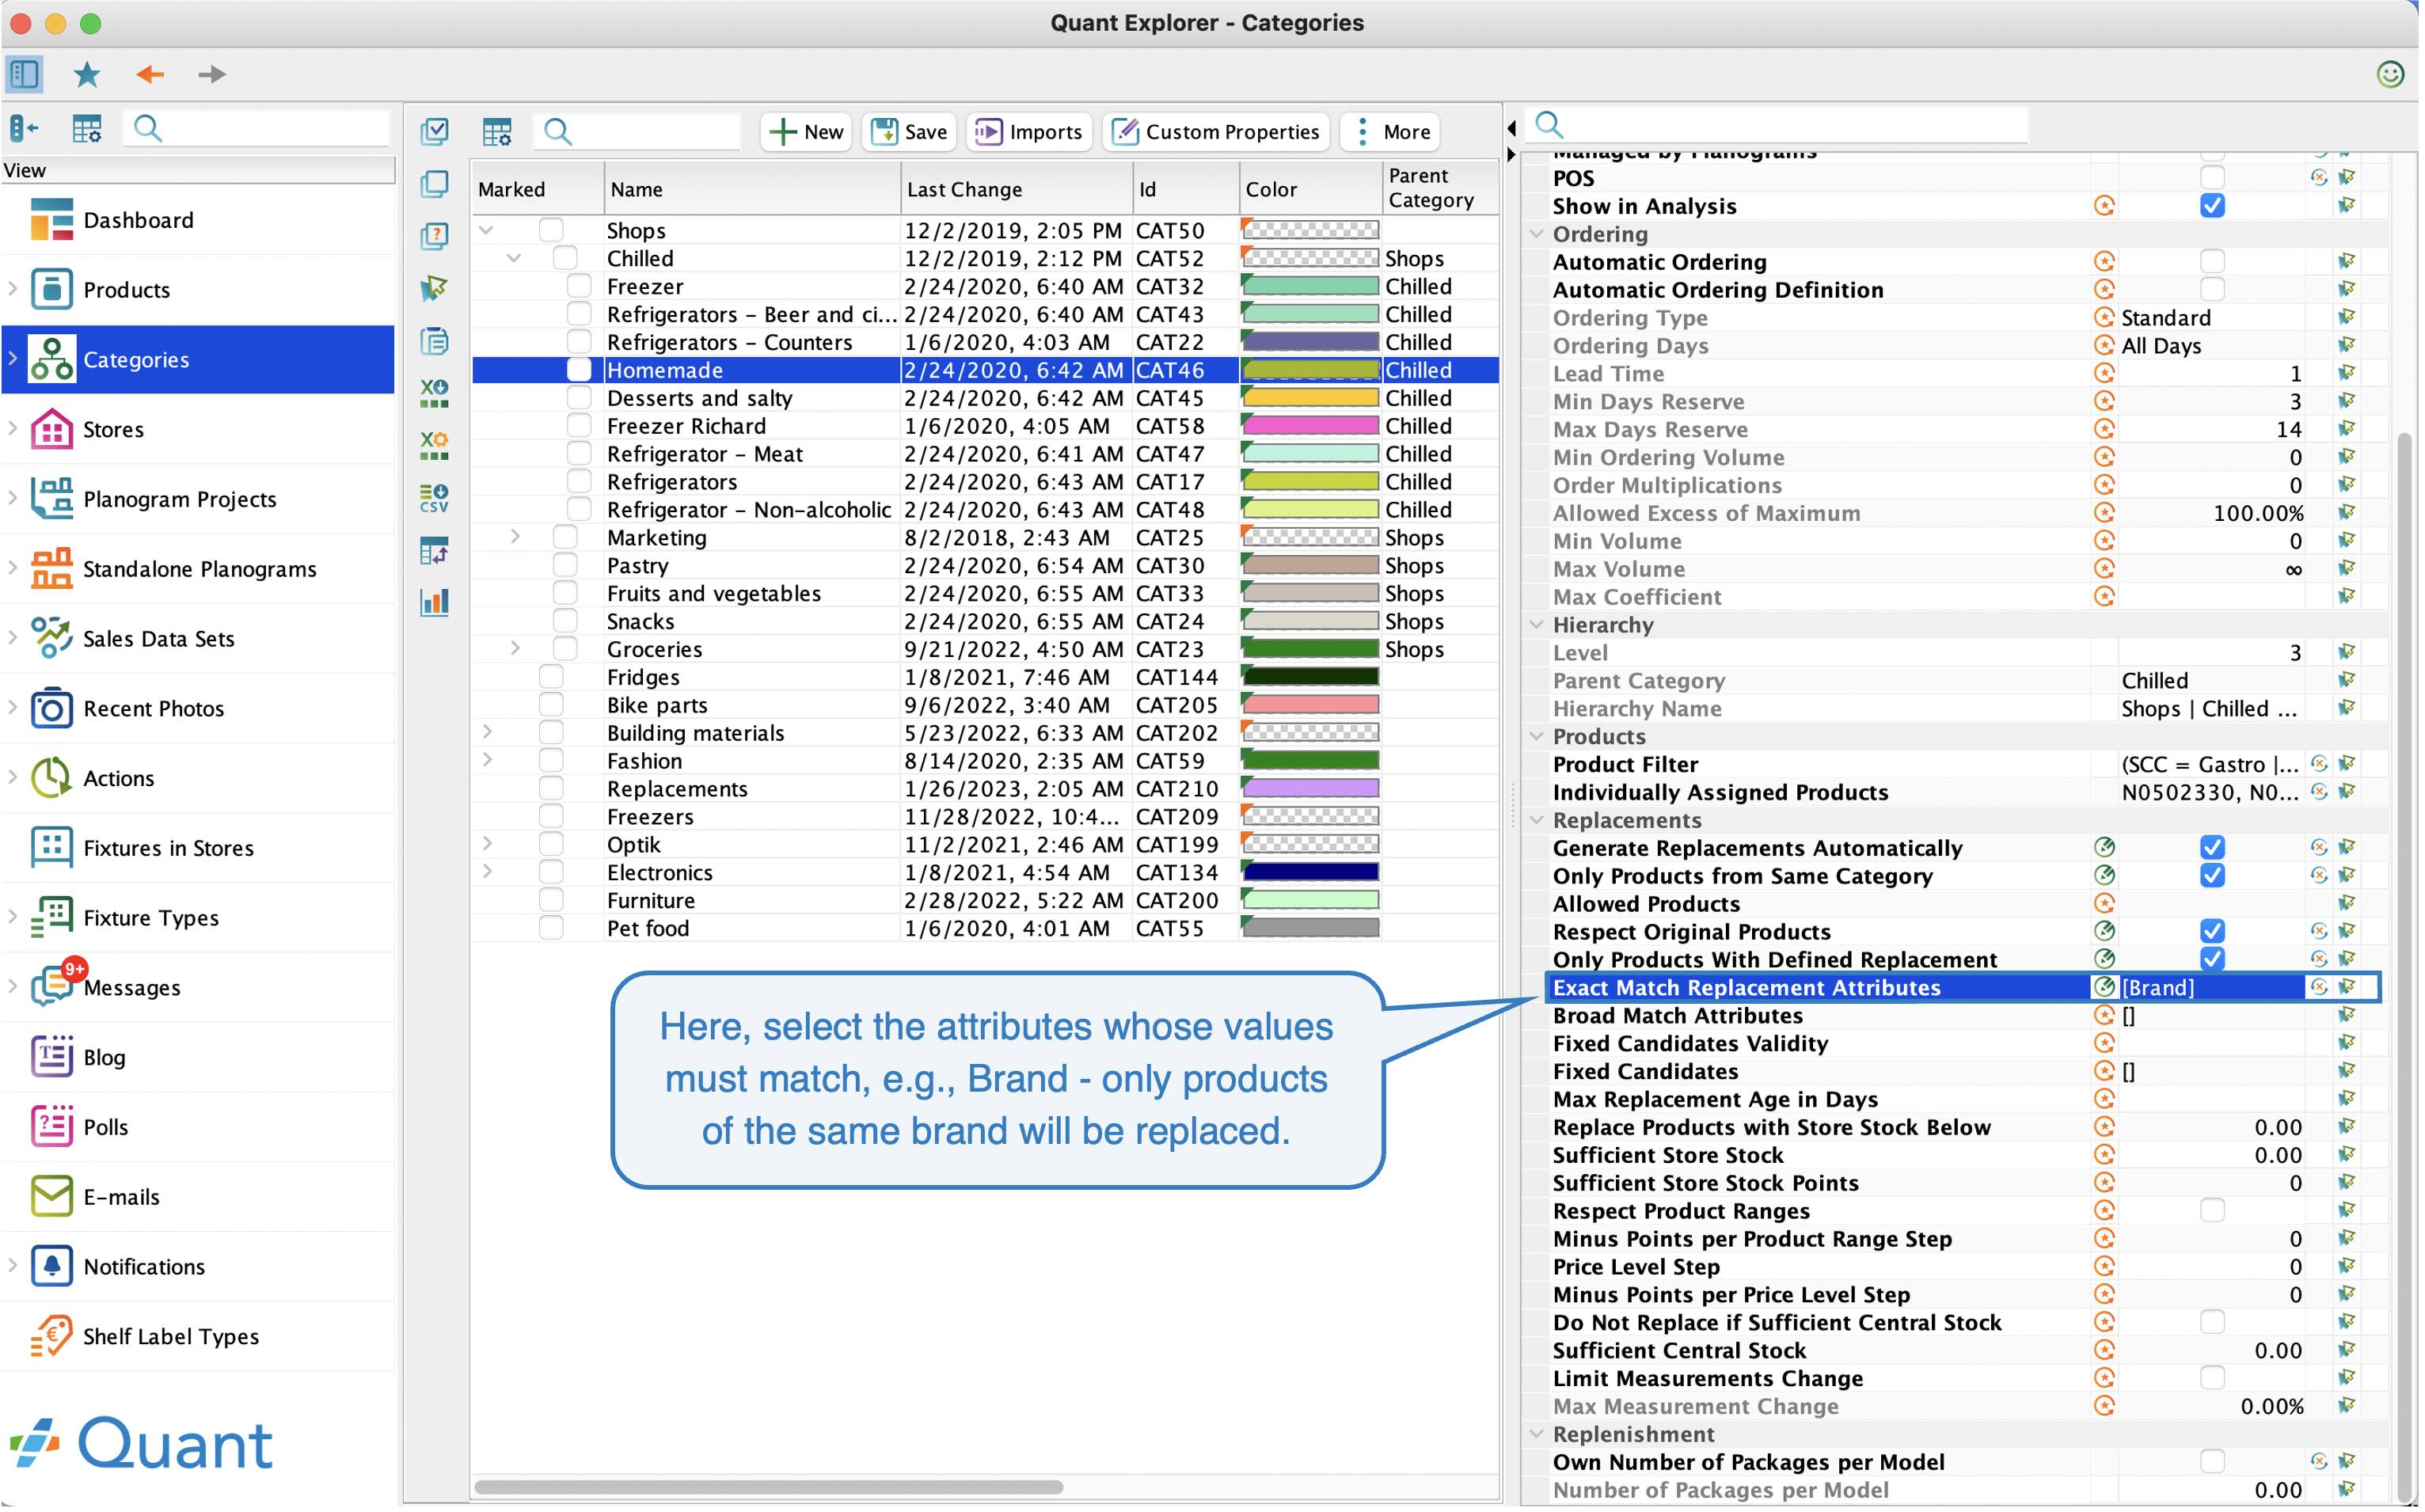Screen dimensions: 2425x1512
Task: Enable Respect Product Ranges checkbox
Action: (2213, 1211)
